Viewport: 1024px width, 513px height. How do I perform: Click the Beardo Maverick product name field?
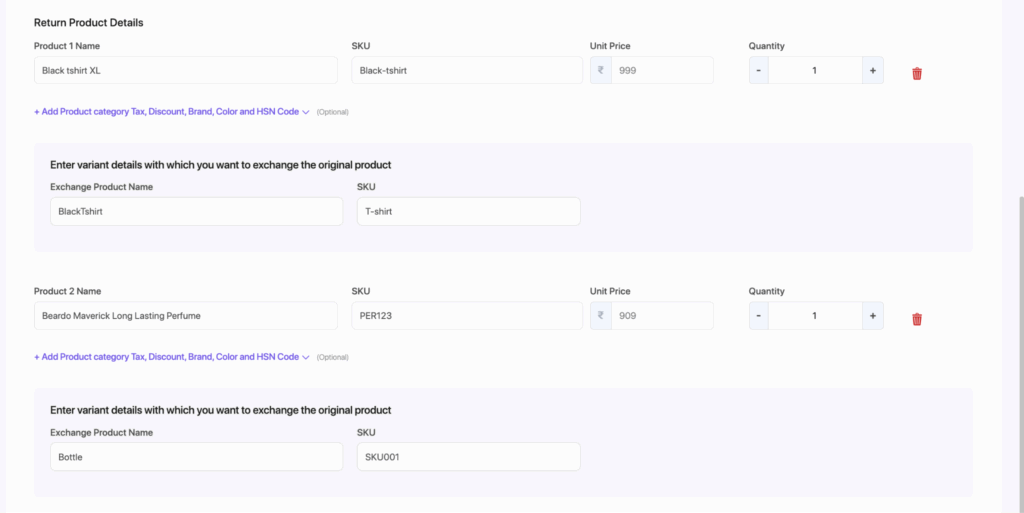pos(185,316)
